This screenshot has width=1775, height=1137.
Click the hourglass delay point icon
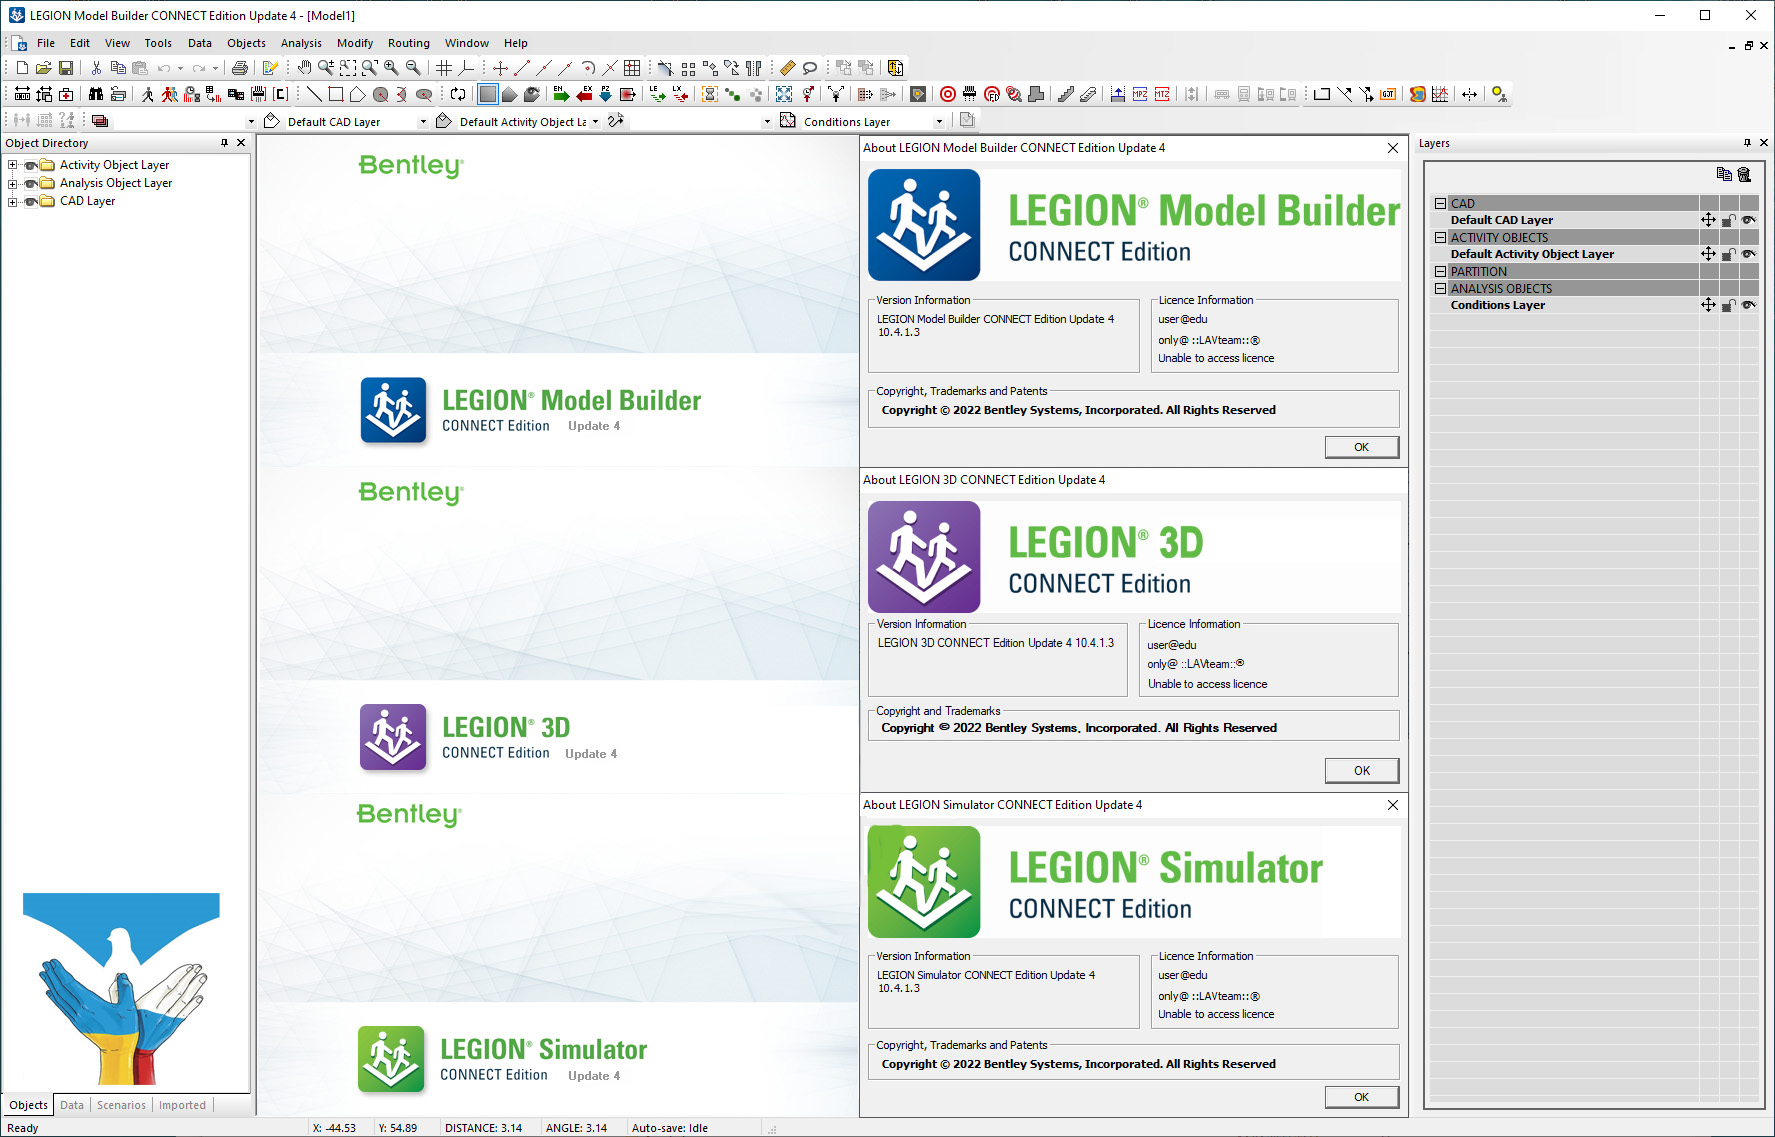click(x=710, y=94)
